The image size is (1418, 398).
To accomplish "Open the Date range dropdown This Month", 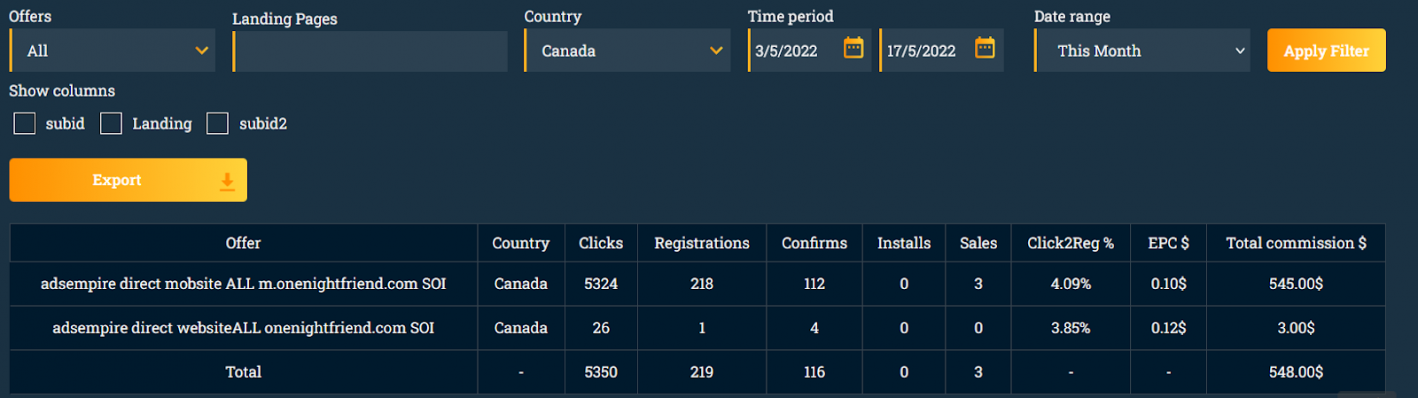I will pos(1142,50).
